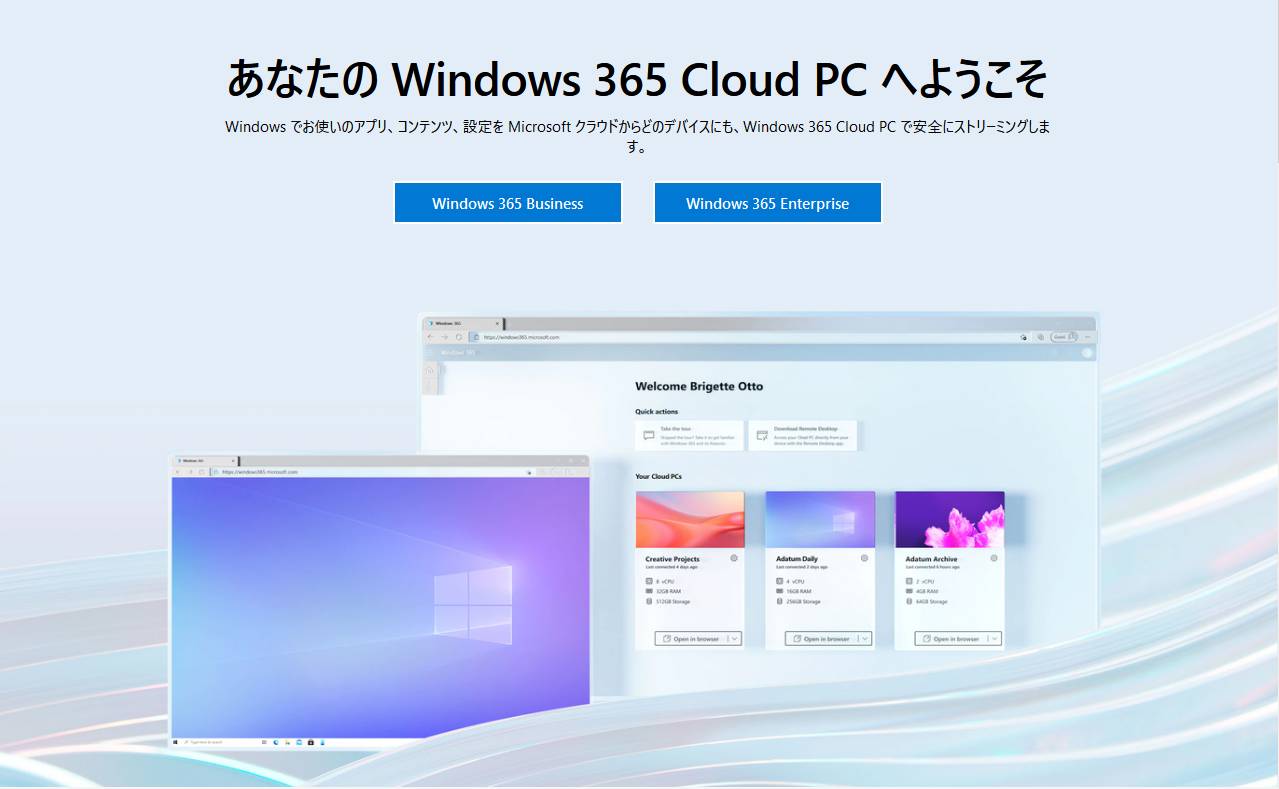Select the Adatum Archive pink crystal thumbnail
The image size is (1279, 789).
click(x=950, y=519)
